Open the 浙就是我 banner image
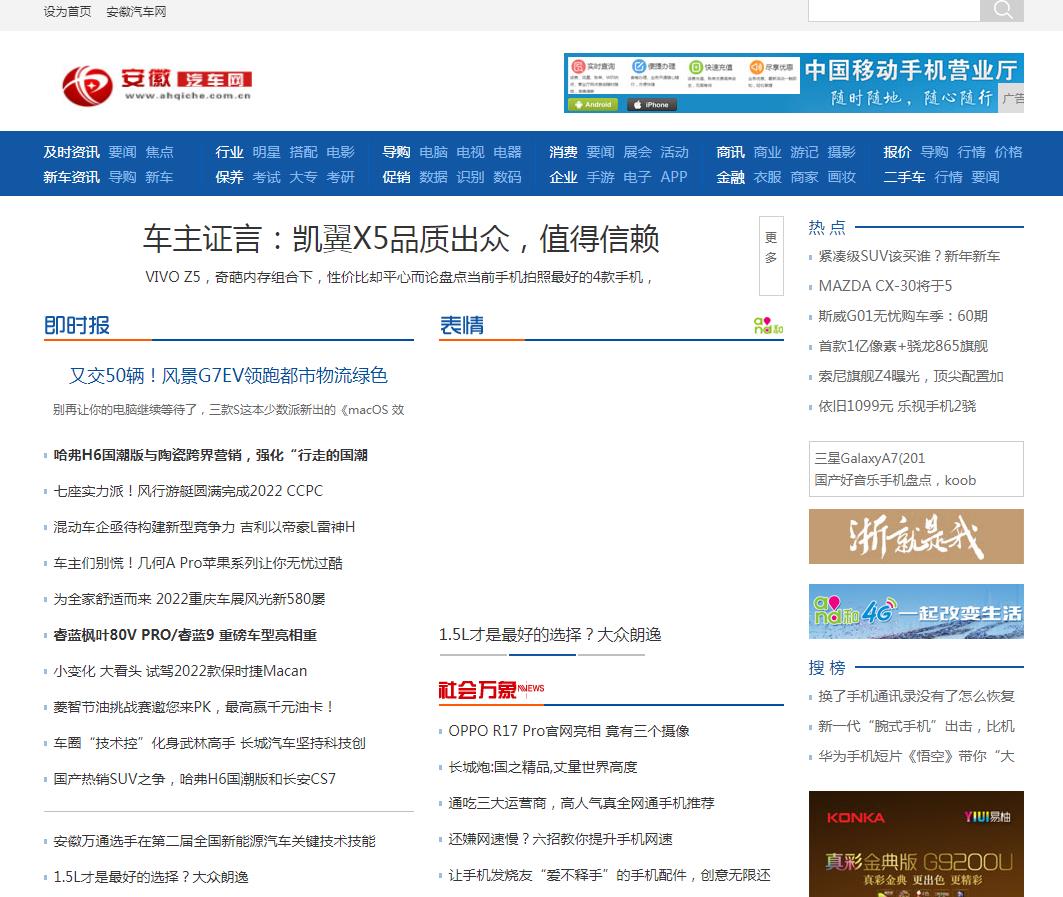The height and width of the screenshot is (897, 1063). tap(916, 536)
